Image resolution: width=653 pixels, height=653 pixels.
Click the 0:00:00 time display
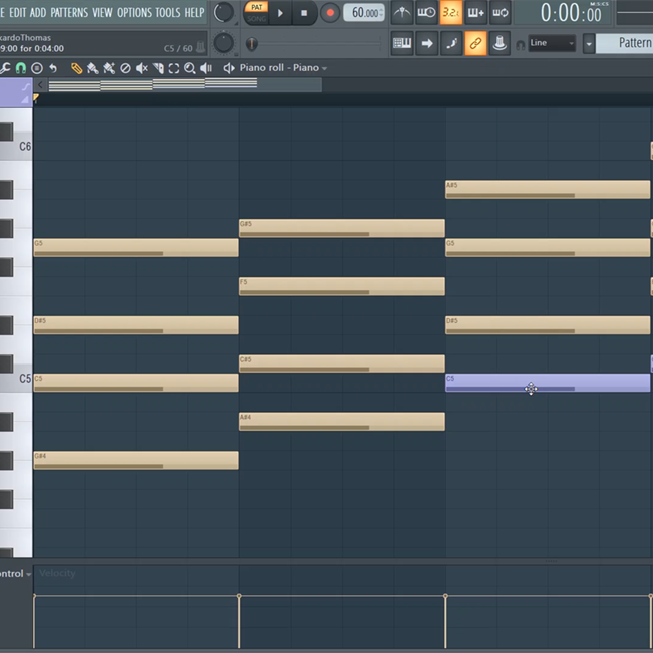point(571,13)
